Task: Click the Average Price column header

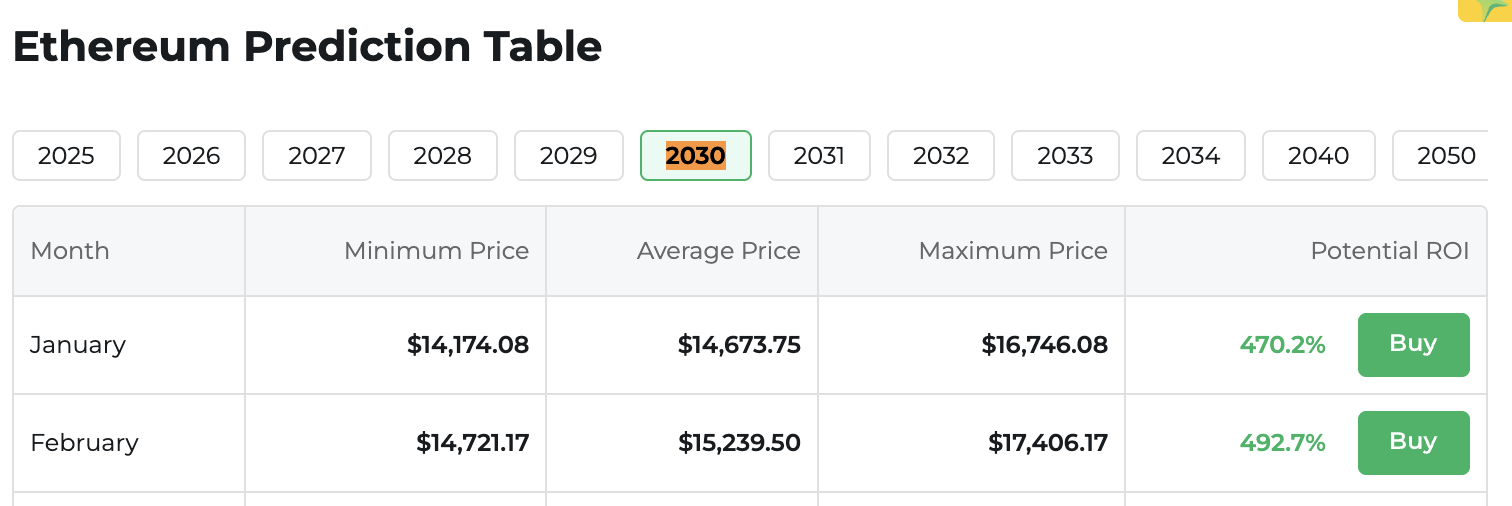Action: tap(718, 251)
